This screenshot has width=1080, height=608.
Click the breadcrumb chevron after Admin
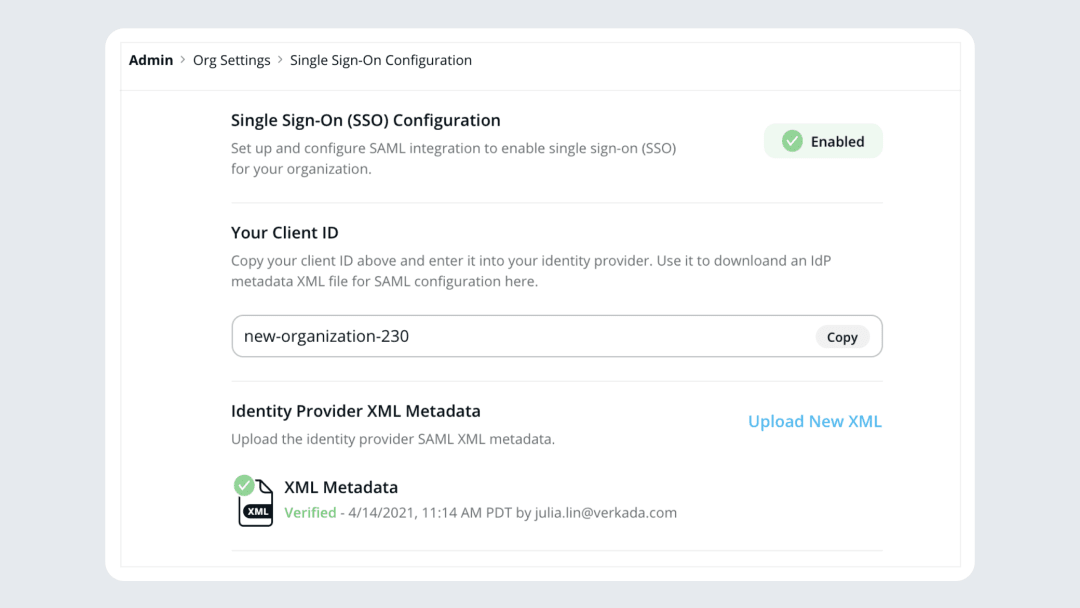183,60
